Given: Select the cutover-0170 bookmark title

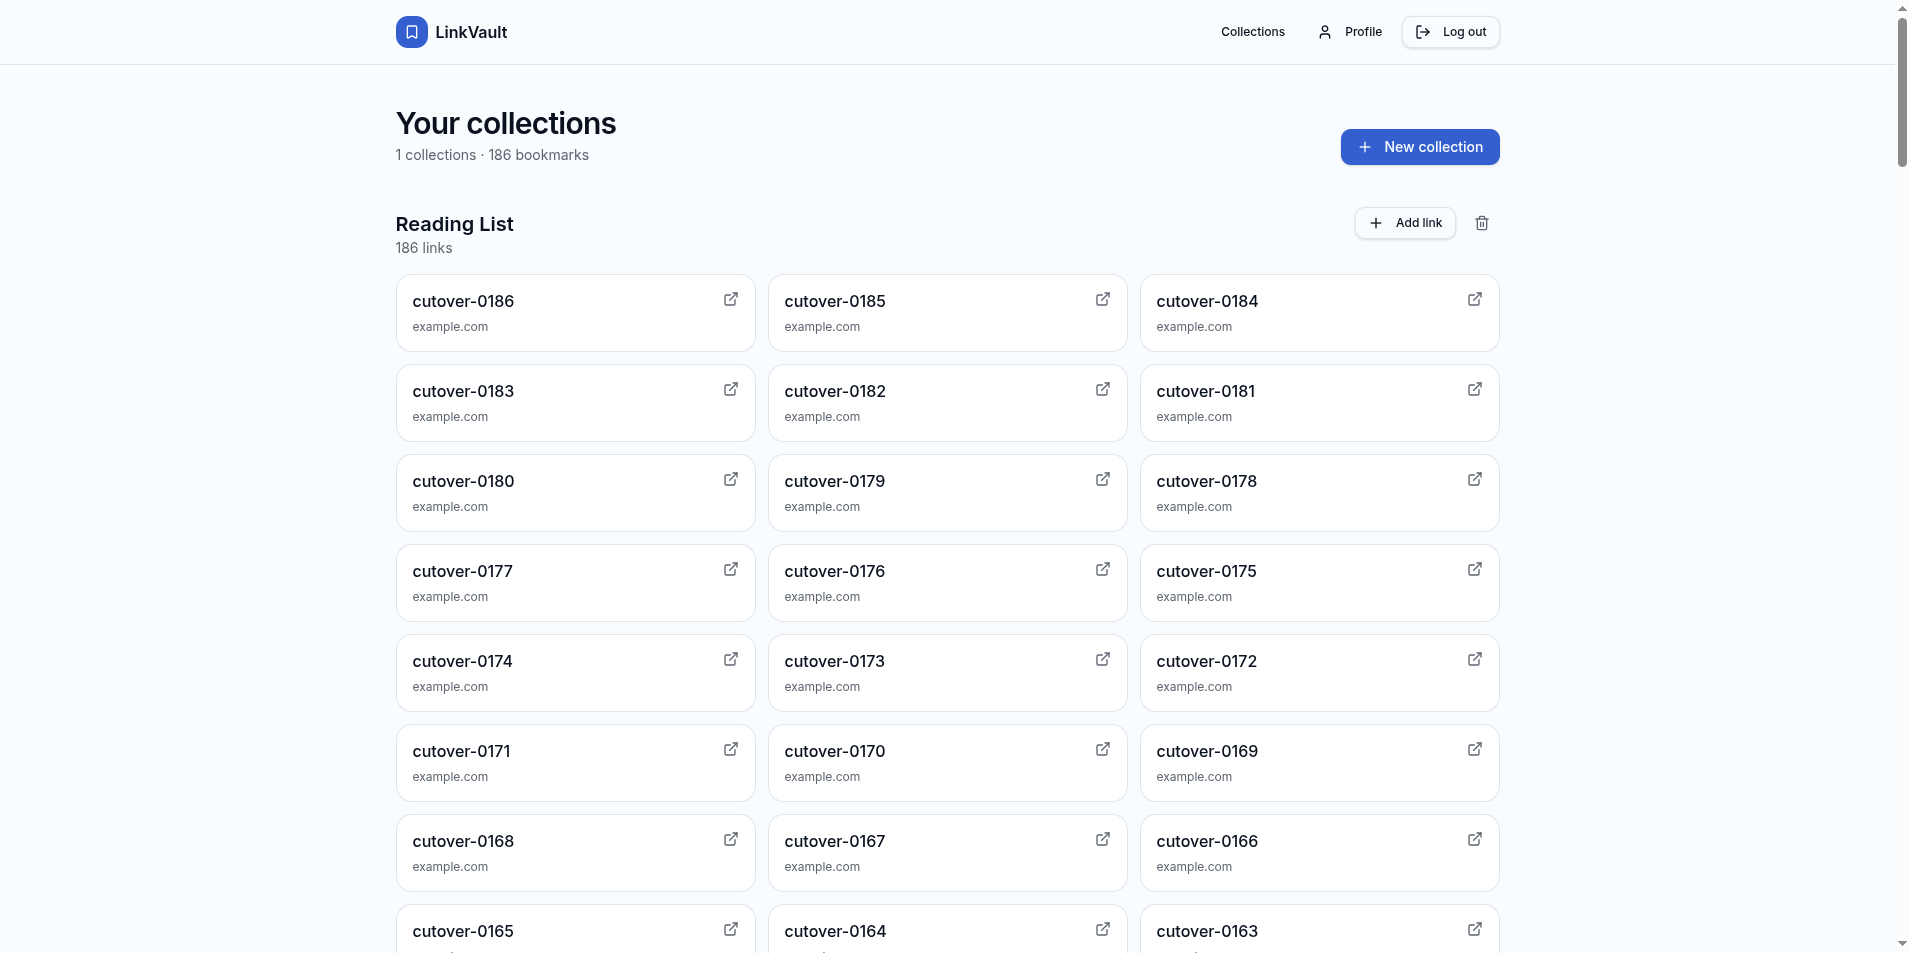Looking at the screenshot, I should click(x=835, y=751).
